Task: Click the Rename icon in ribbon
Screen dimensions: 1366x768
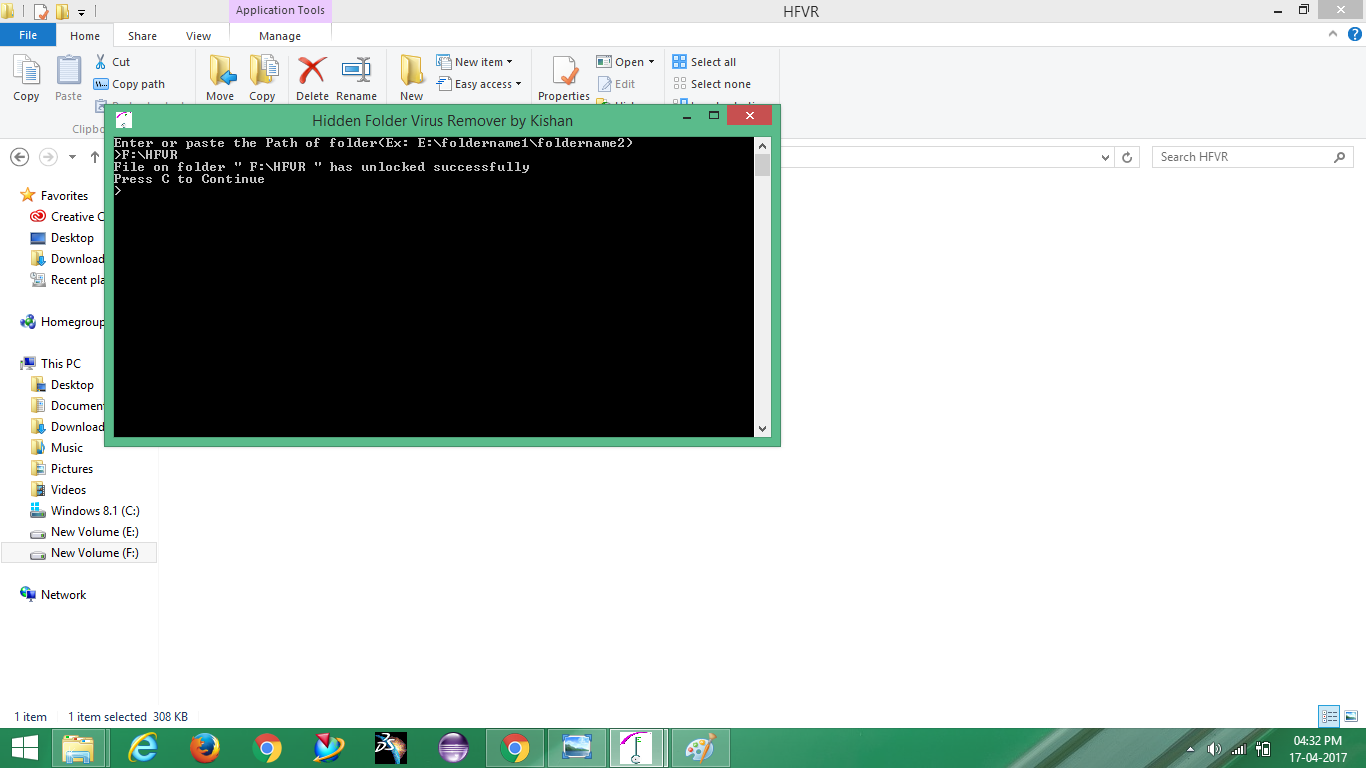Action: [356, 71]
